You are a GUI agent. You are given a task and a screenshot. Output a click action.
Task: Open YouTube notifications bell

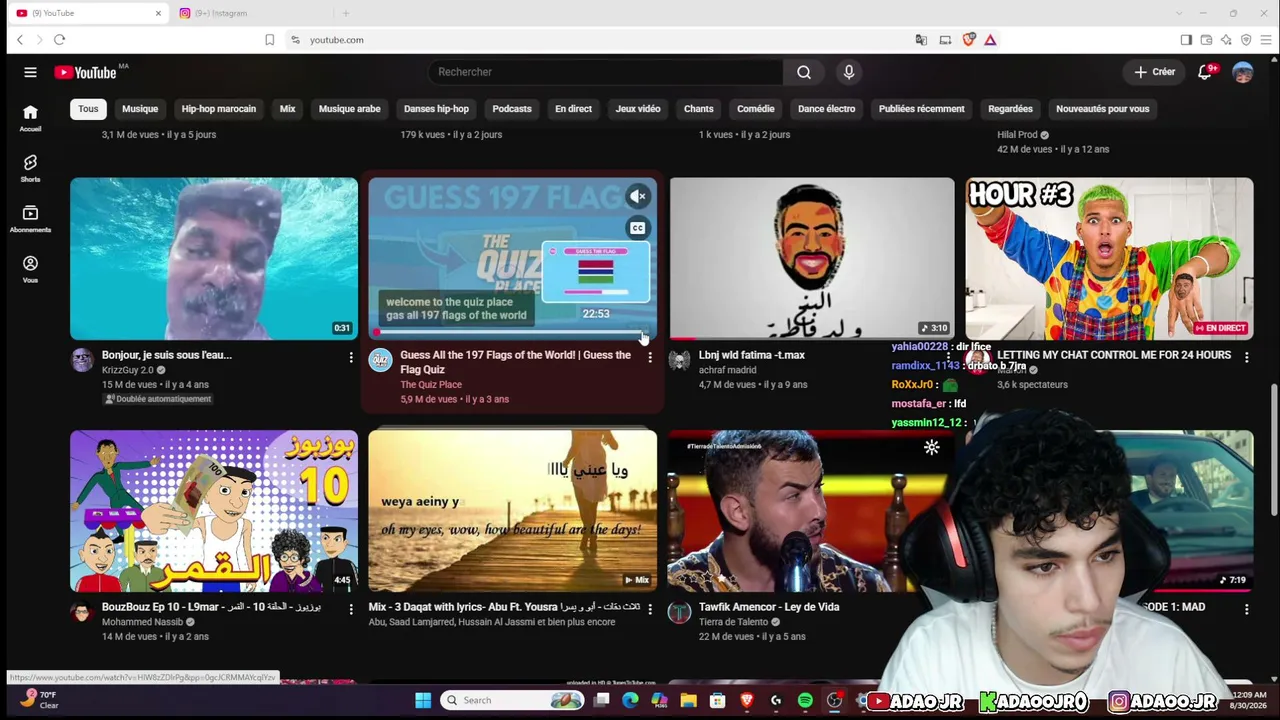pyautogui.click(x=1205, y=72)
